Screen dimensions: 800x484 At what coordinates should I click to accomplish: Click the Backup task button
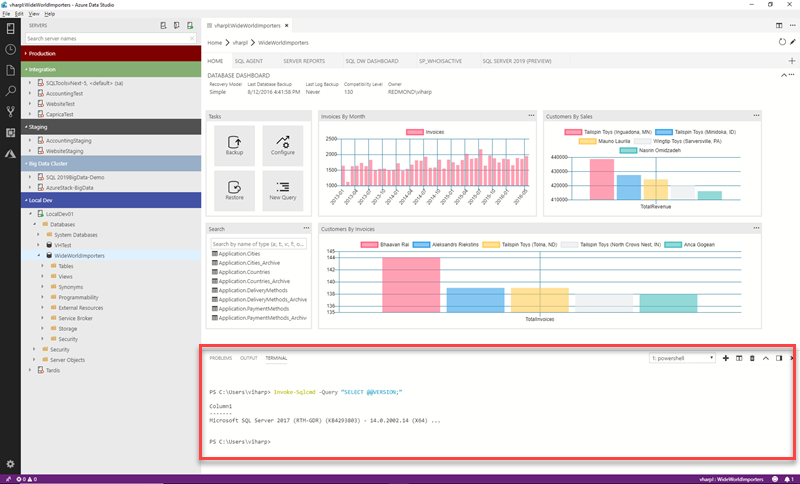(x=234, y=145)
